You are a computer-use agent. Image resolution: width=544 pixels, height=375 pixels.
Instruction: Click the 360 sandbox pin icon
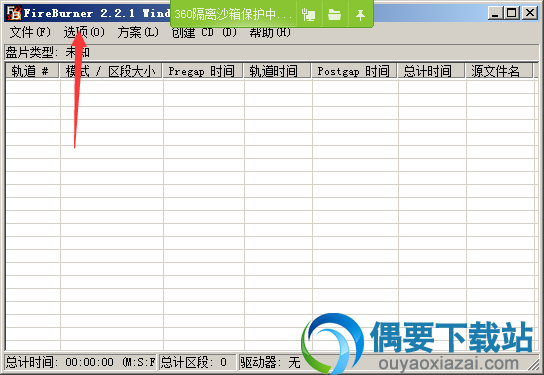click(360, 14)
